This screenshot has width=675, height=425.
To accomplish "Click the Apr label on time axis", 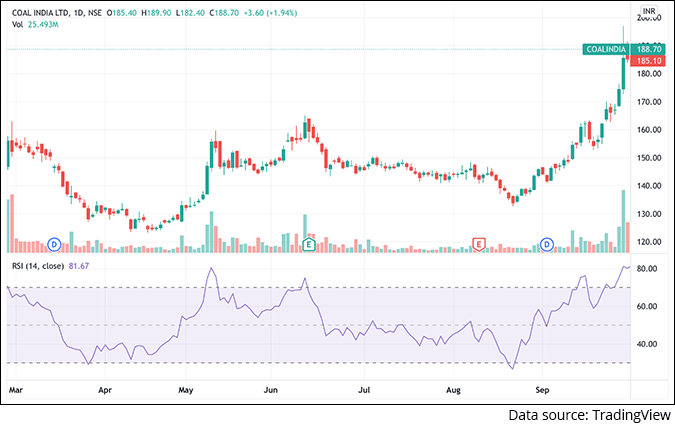I will (x=105, y=390).
